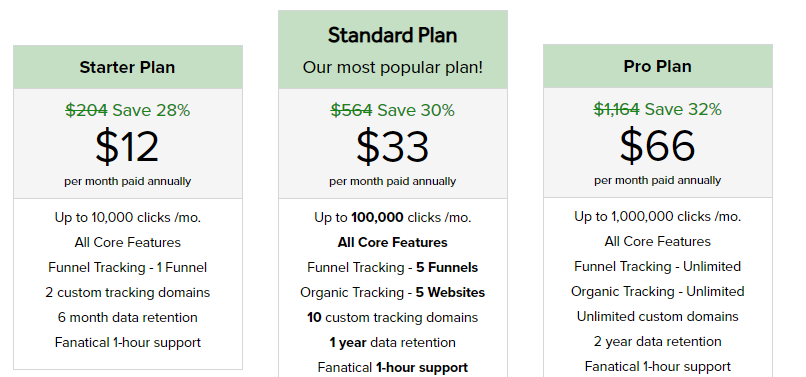Click the Pro Plan header
Screen dimensions: 806x377
[657, 66]
